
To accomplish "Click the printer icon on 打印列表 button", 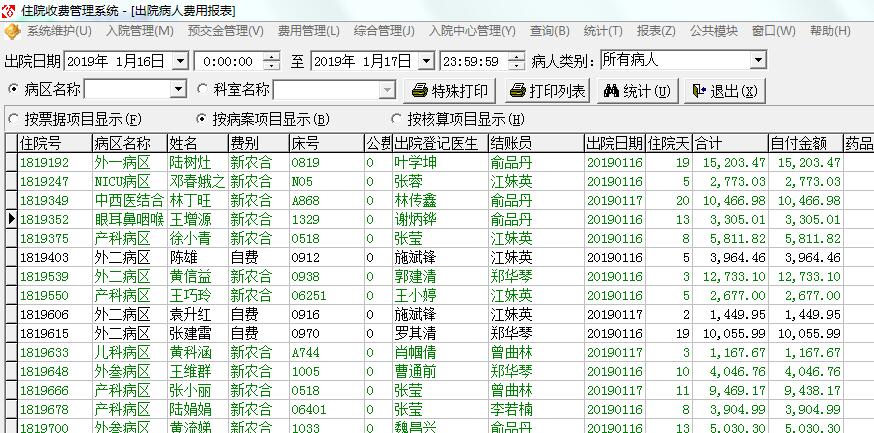I will (518, 91).
